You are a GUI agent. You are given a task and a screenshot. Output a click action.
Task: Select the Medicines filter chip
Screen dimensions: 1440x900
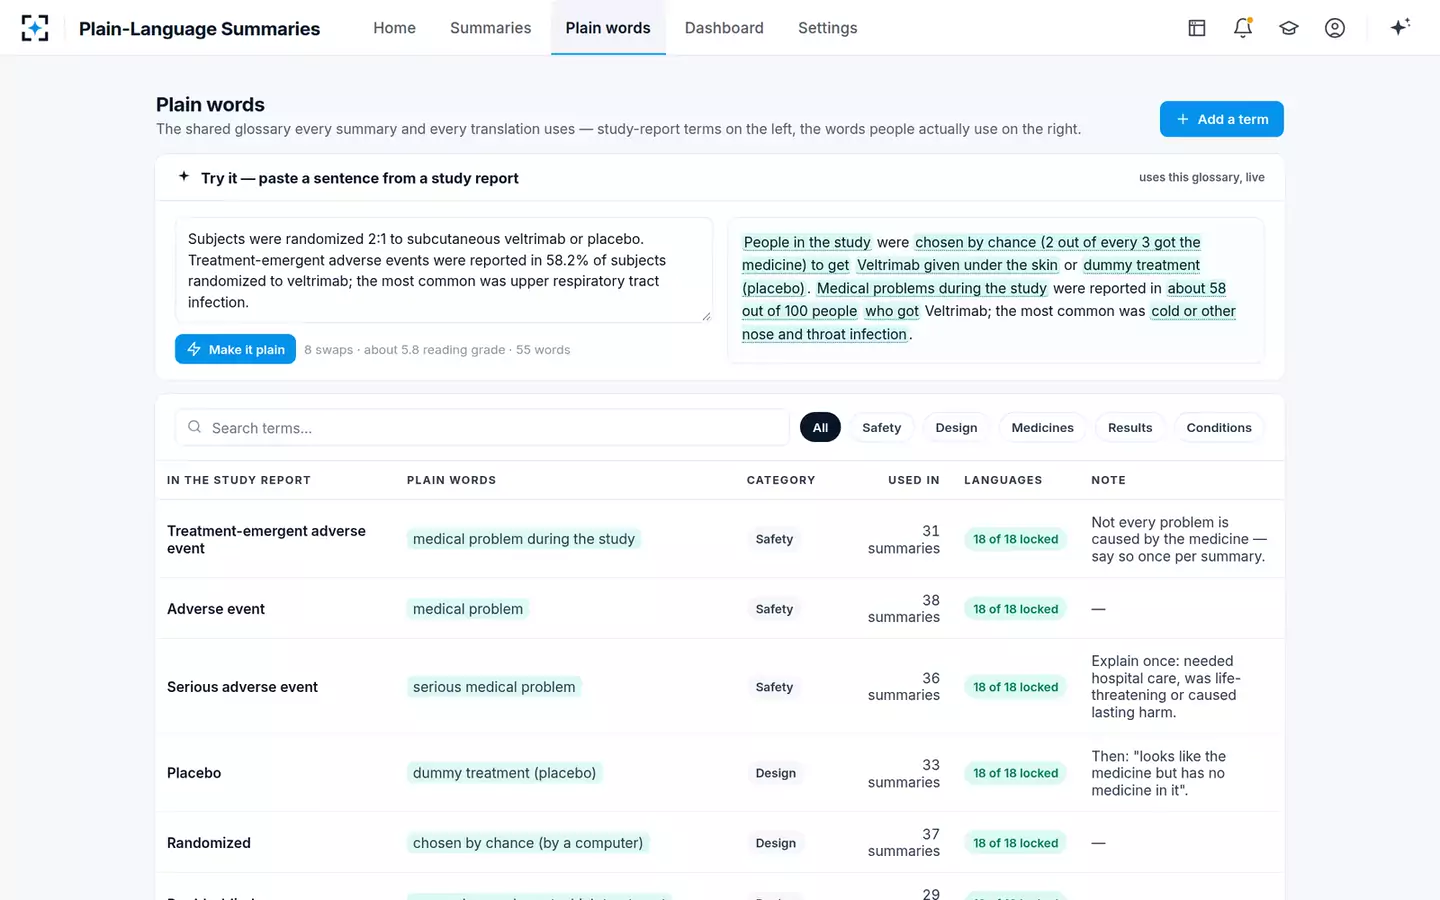1042,427
